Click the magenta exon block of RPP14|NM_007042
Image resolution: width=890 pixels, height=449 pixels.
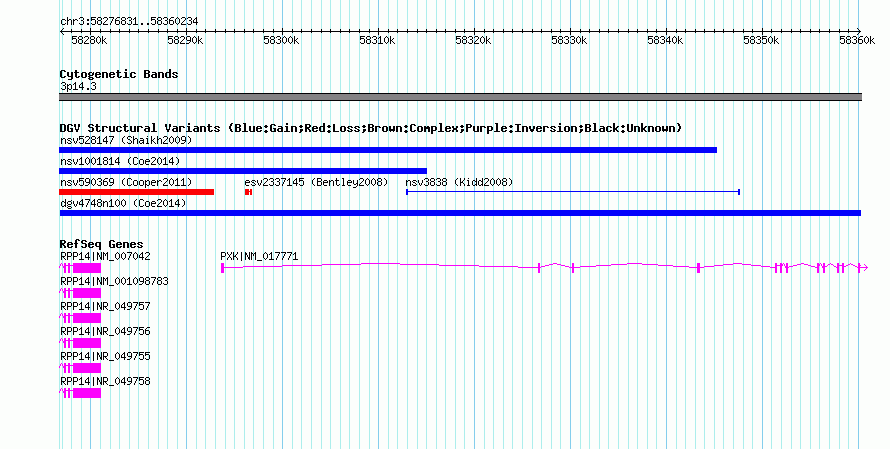coord(87,268)
